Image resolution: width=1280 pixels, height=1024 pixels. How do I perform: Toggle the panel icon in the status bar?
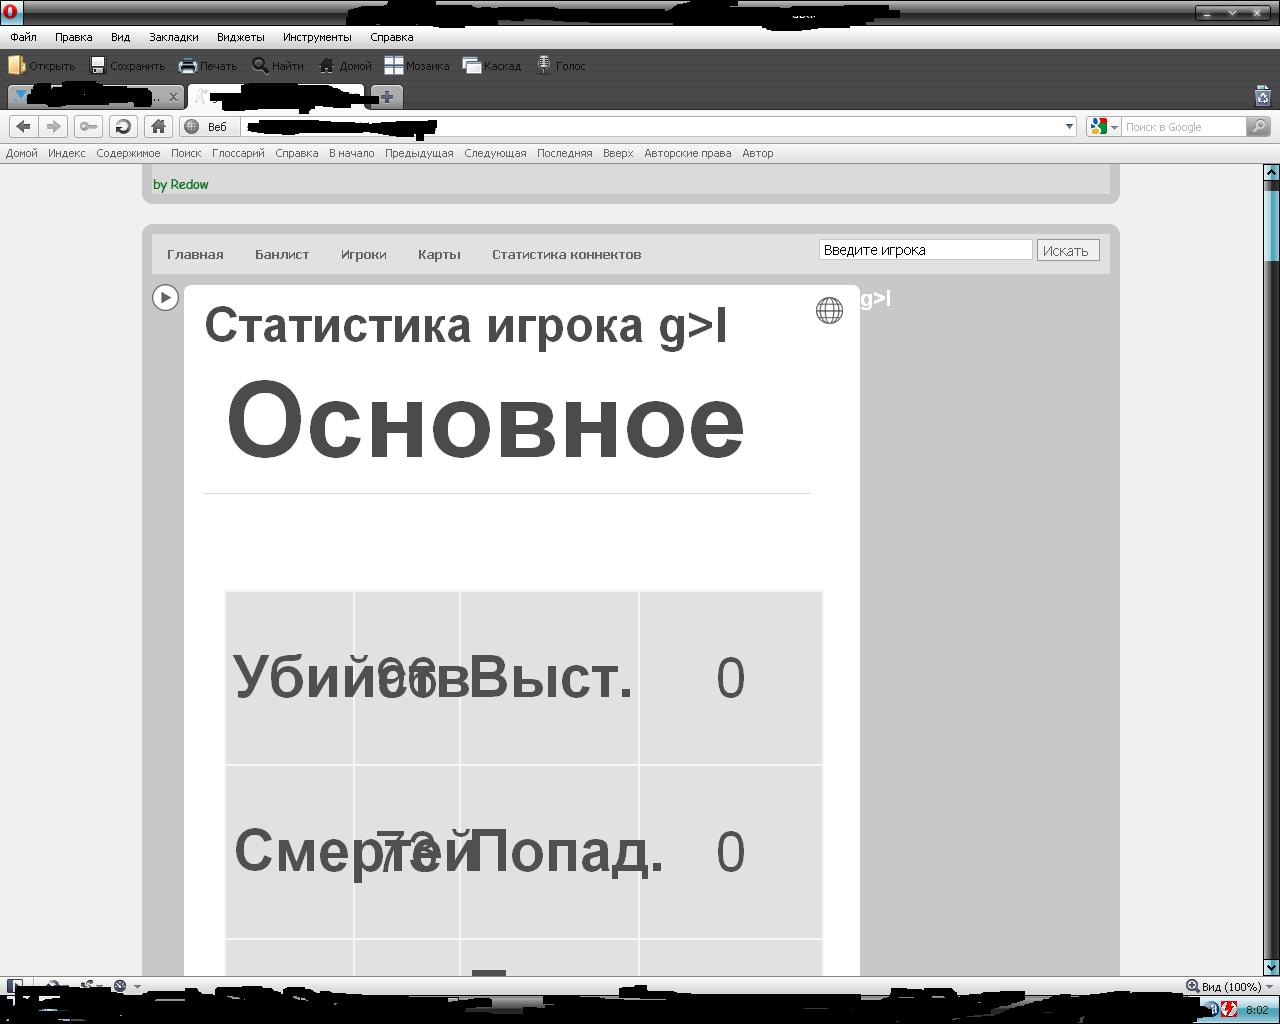(15, 986)
